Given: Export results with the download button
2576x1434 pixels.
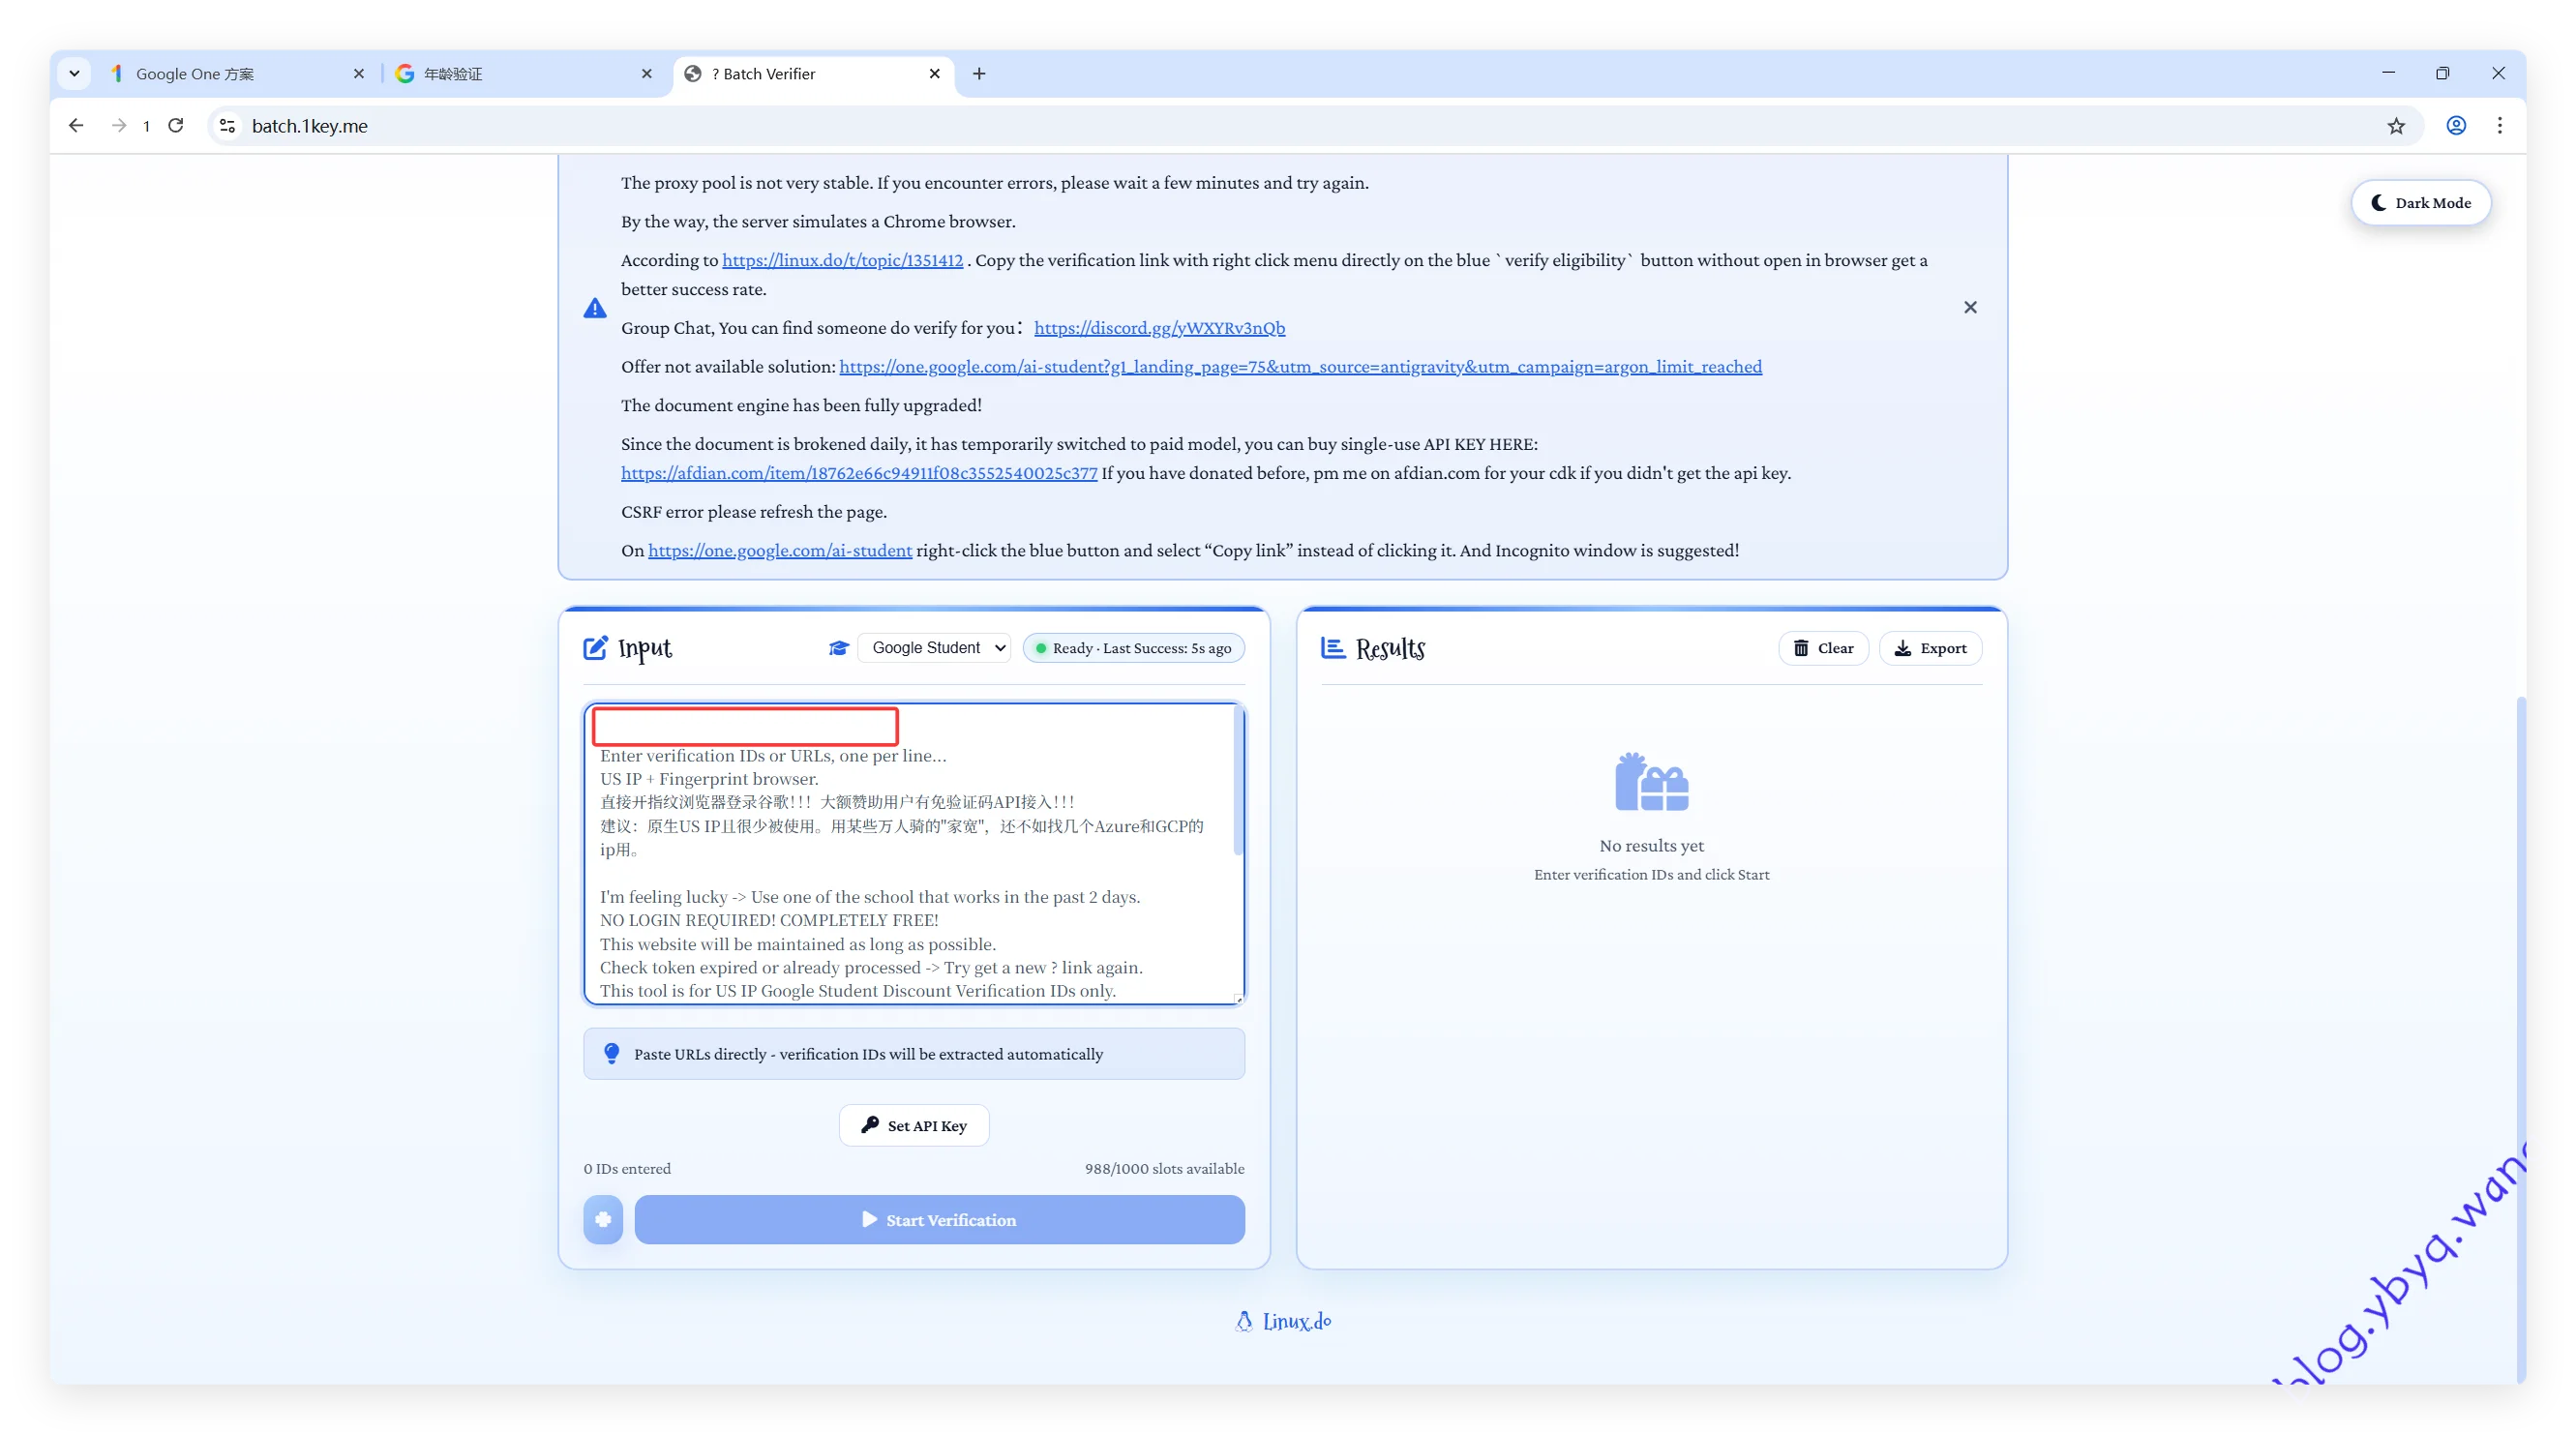Looking at the screenshot, I should [1930, 648].
